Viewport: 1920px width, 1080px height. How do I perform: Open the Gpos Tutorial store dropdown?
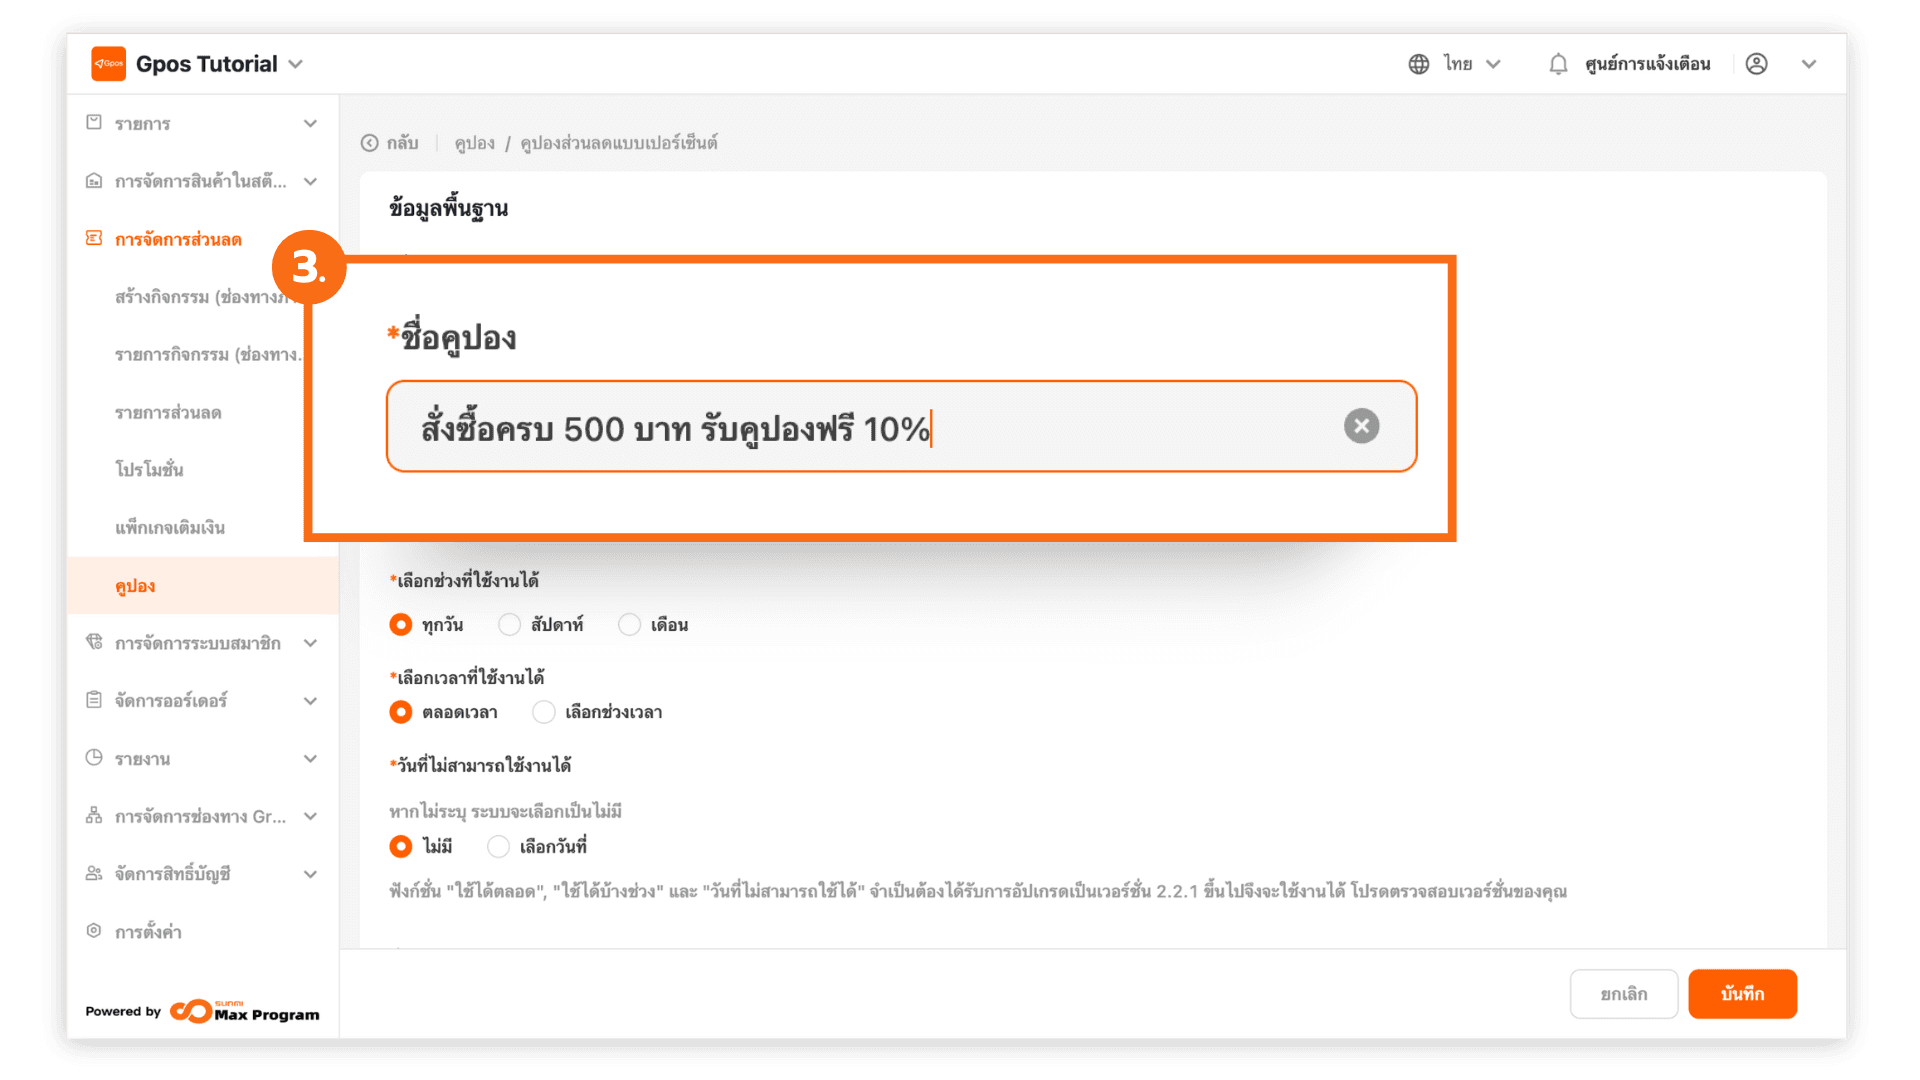pos(295,64)
